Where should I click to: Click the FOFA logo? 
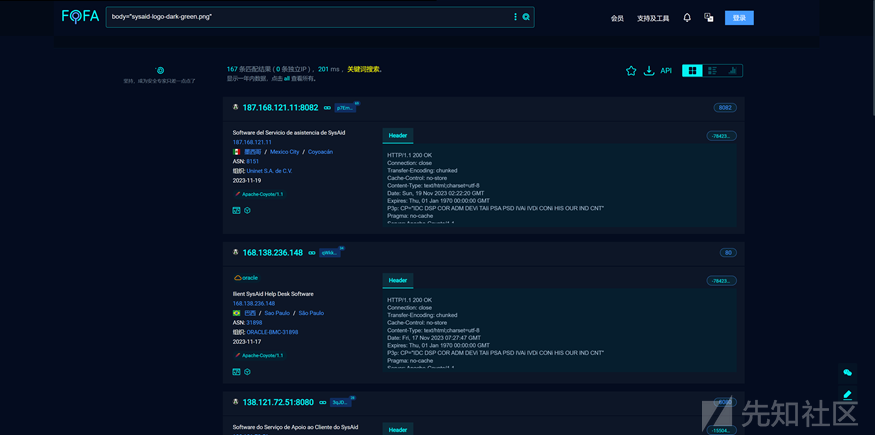tap(79, 17)
